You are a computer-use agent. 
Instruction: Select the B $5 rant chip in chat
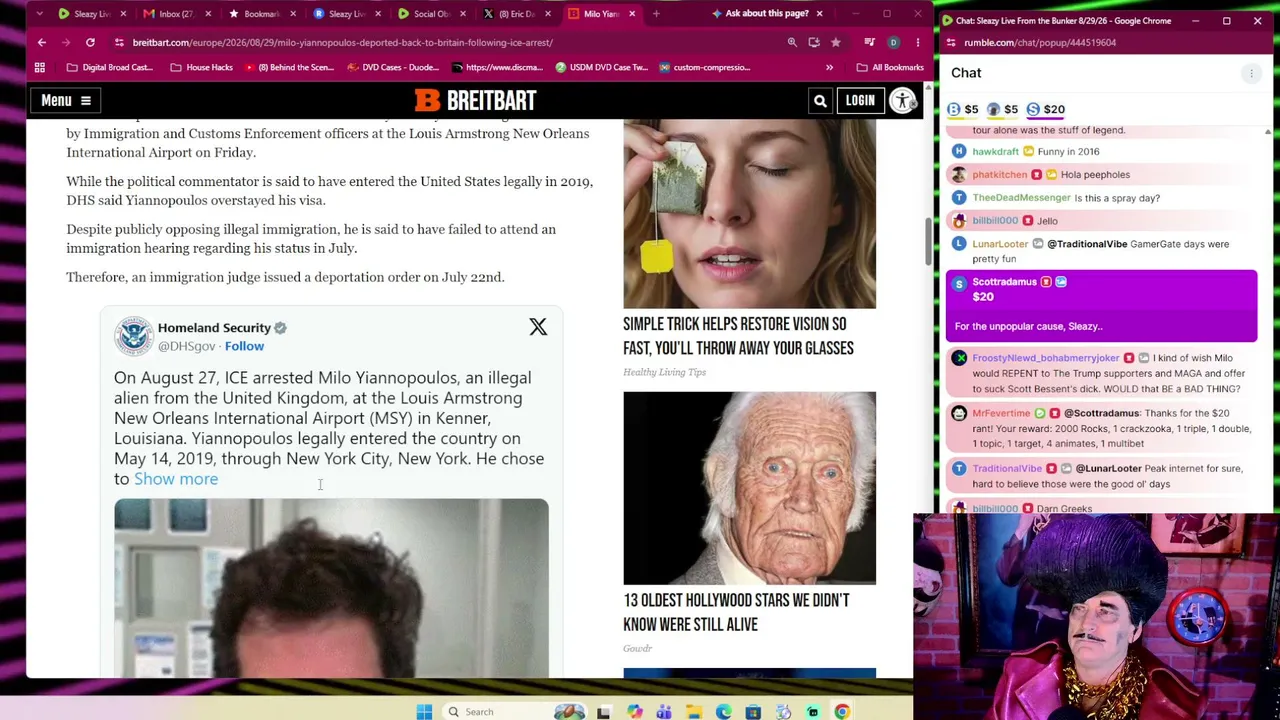[963, 109]
